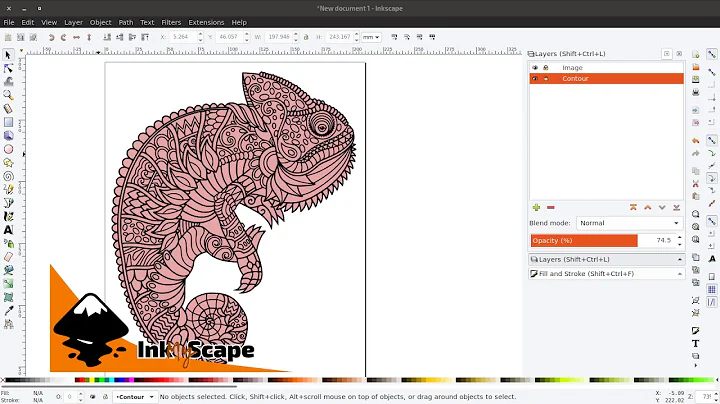Flip selection horizontally
This screenshot has height=404, width=720.
[x=76, y=37]
